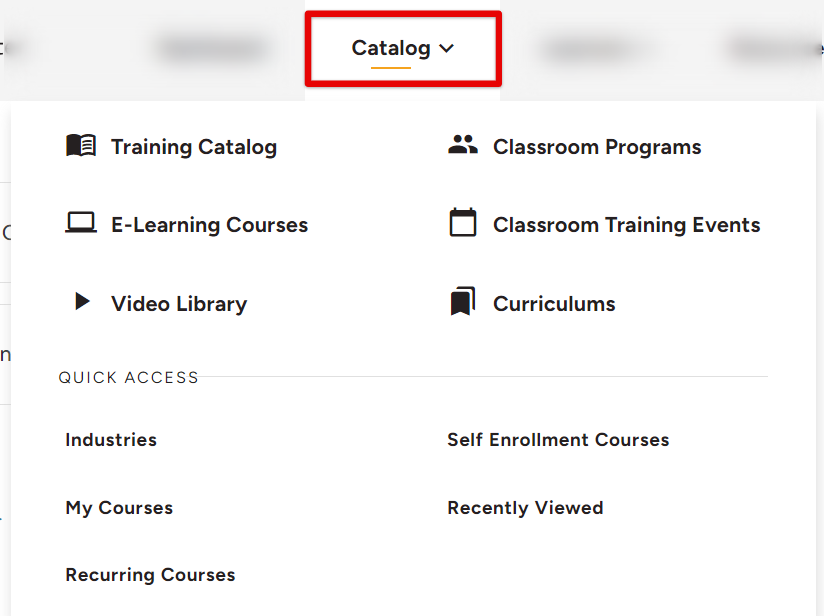824x616 pixels.
Task: Open Video Library from the menu
Action: [179, 304]
